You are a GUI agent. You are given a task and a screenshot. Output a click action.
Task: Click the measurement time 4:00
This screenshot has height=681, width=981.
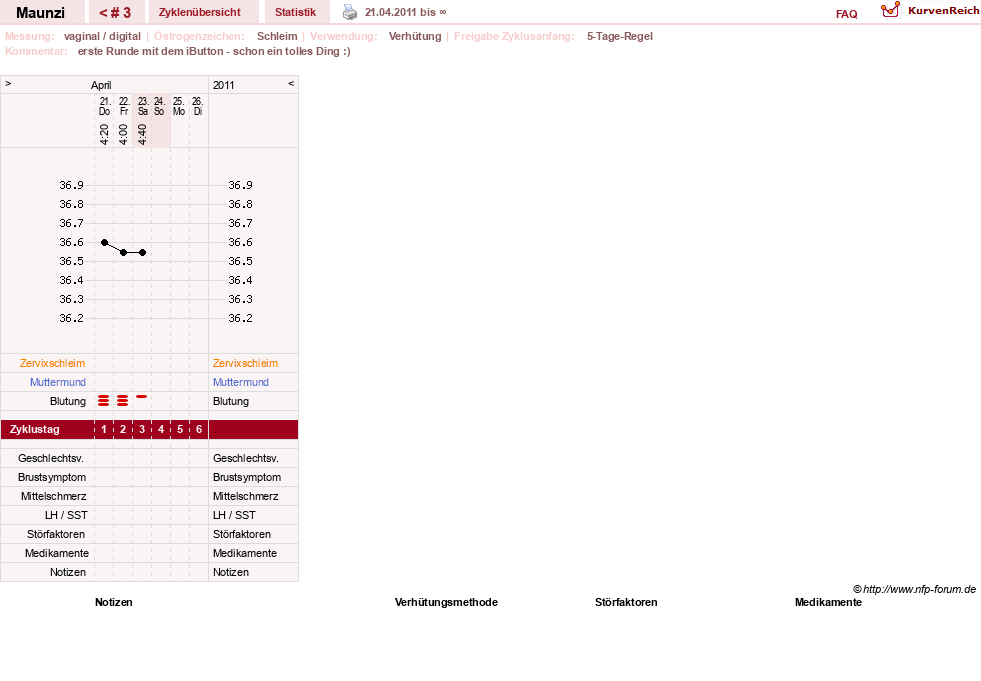pos(123,134)
